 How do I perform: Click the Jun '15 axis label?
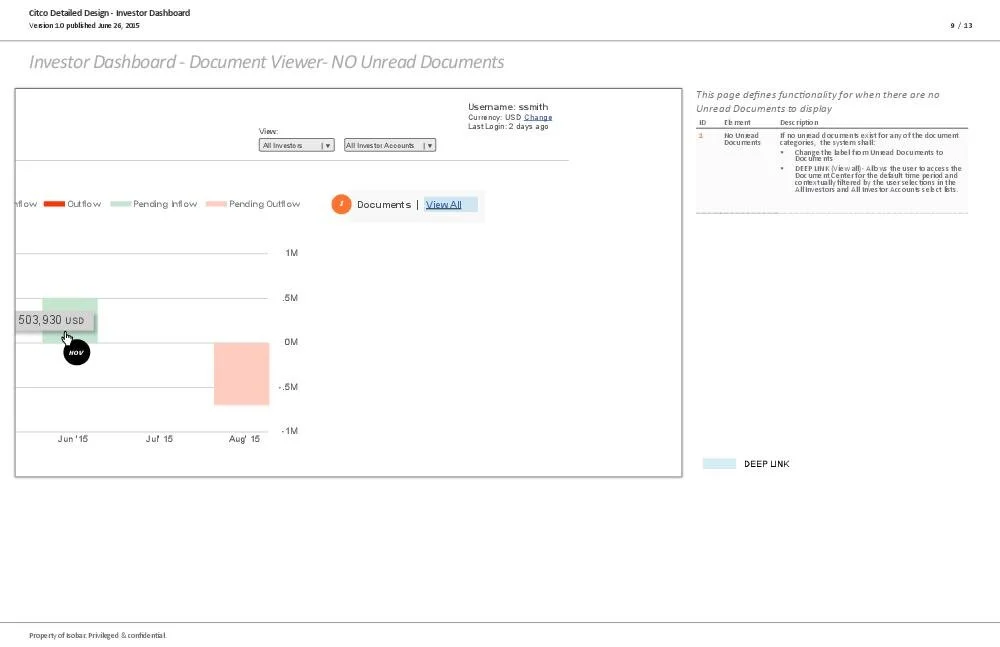click(73, 439)
